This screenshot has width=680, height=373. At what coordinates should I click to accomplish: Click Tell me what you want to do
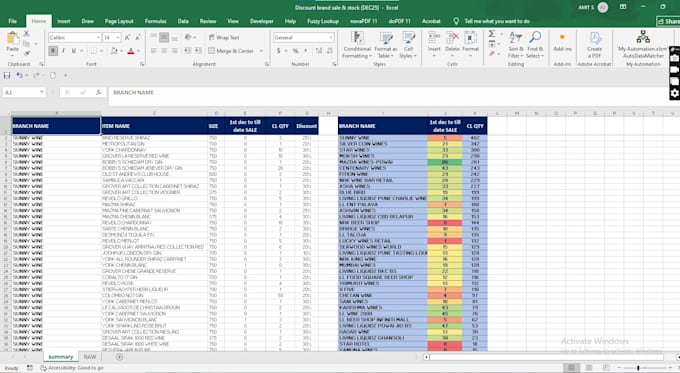497,21
